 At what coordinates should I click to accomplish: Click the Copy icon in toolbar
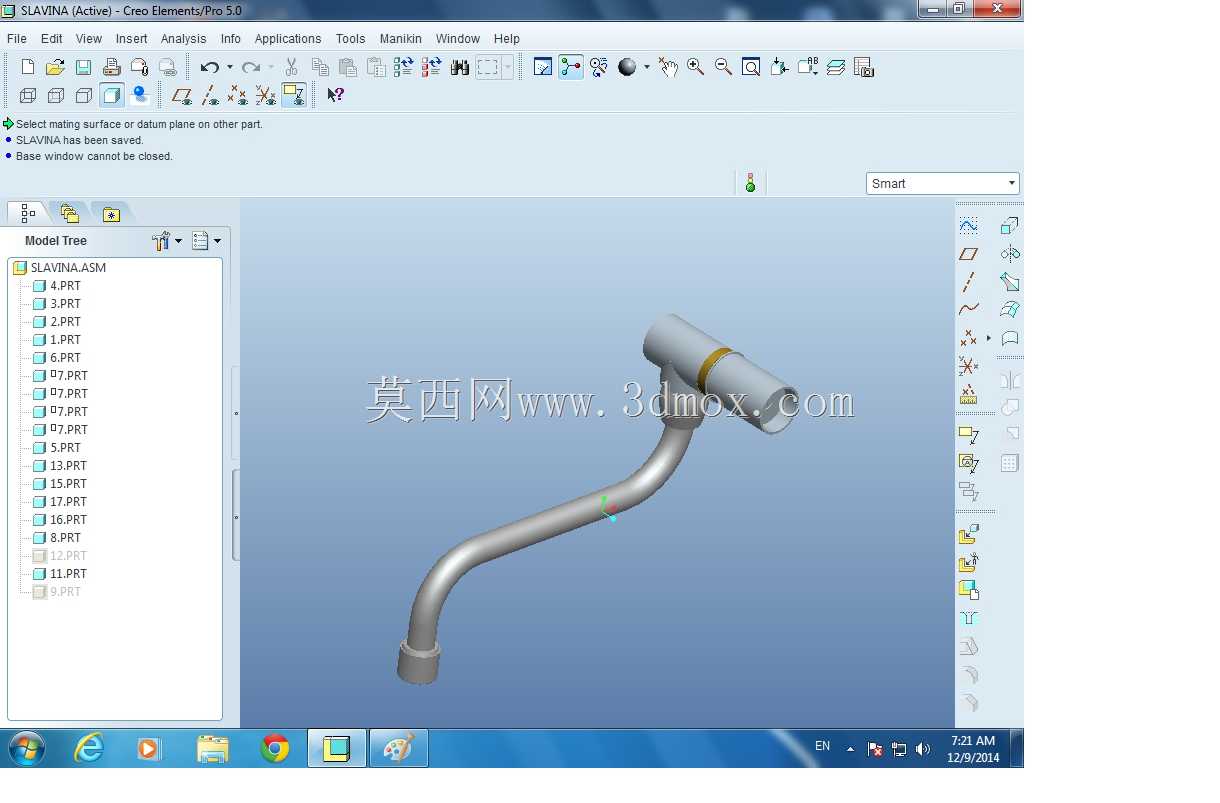click(x=320, y=67)
